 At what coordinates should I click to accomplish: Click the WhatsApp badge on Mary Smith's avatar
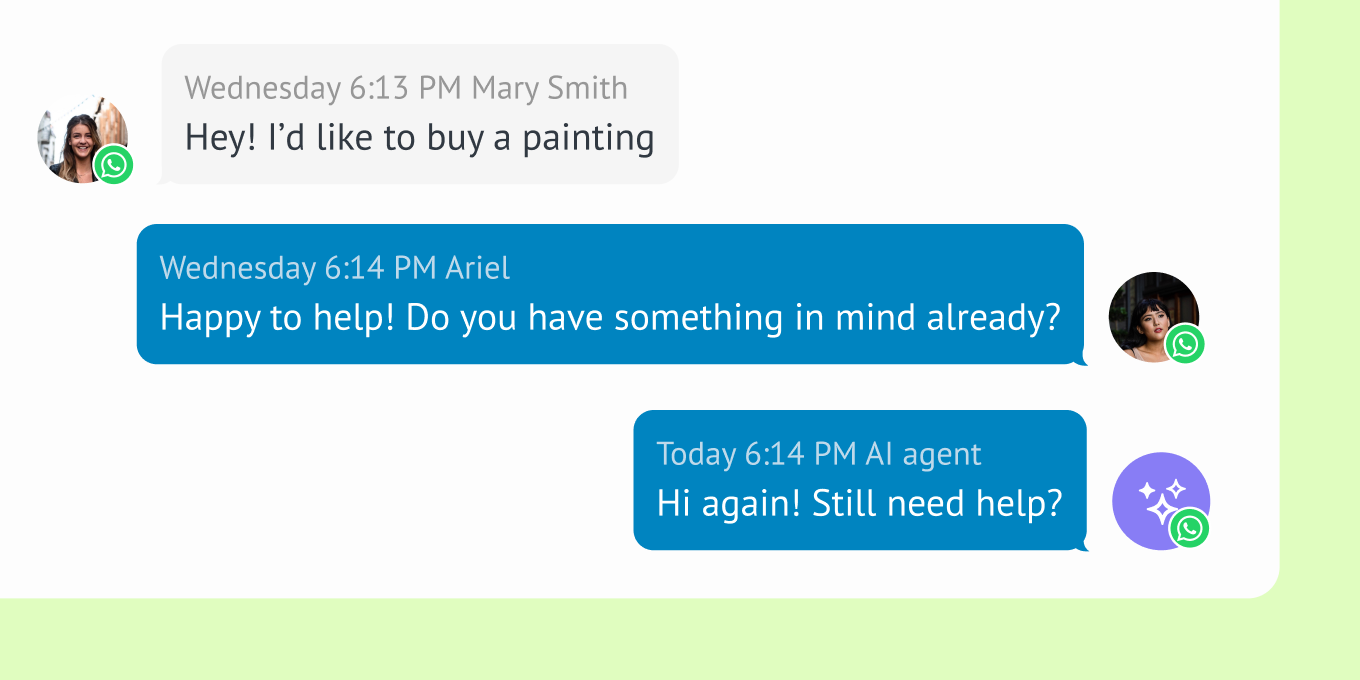(x=114, y=165)
